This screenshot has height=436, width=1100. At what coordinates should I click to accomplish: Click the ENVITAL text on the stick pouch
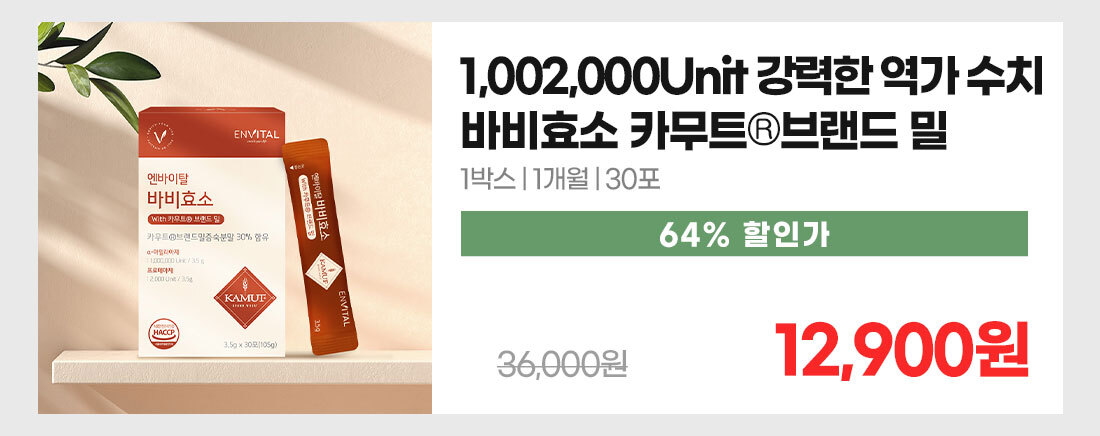(x=342, y=307)
